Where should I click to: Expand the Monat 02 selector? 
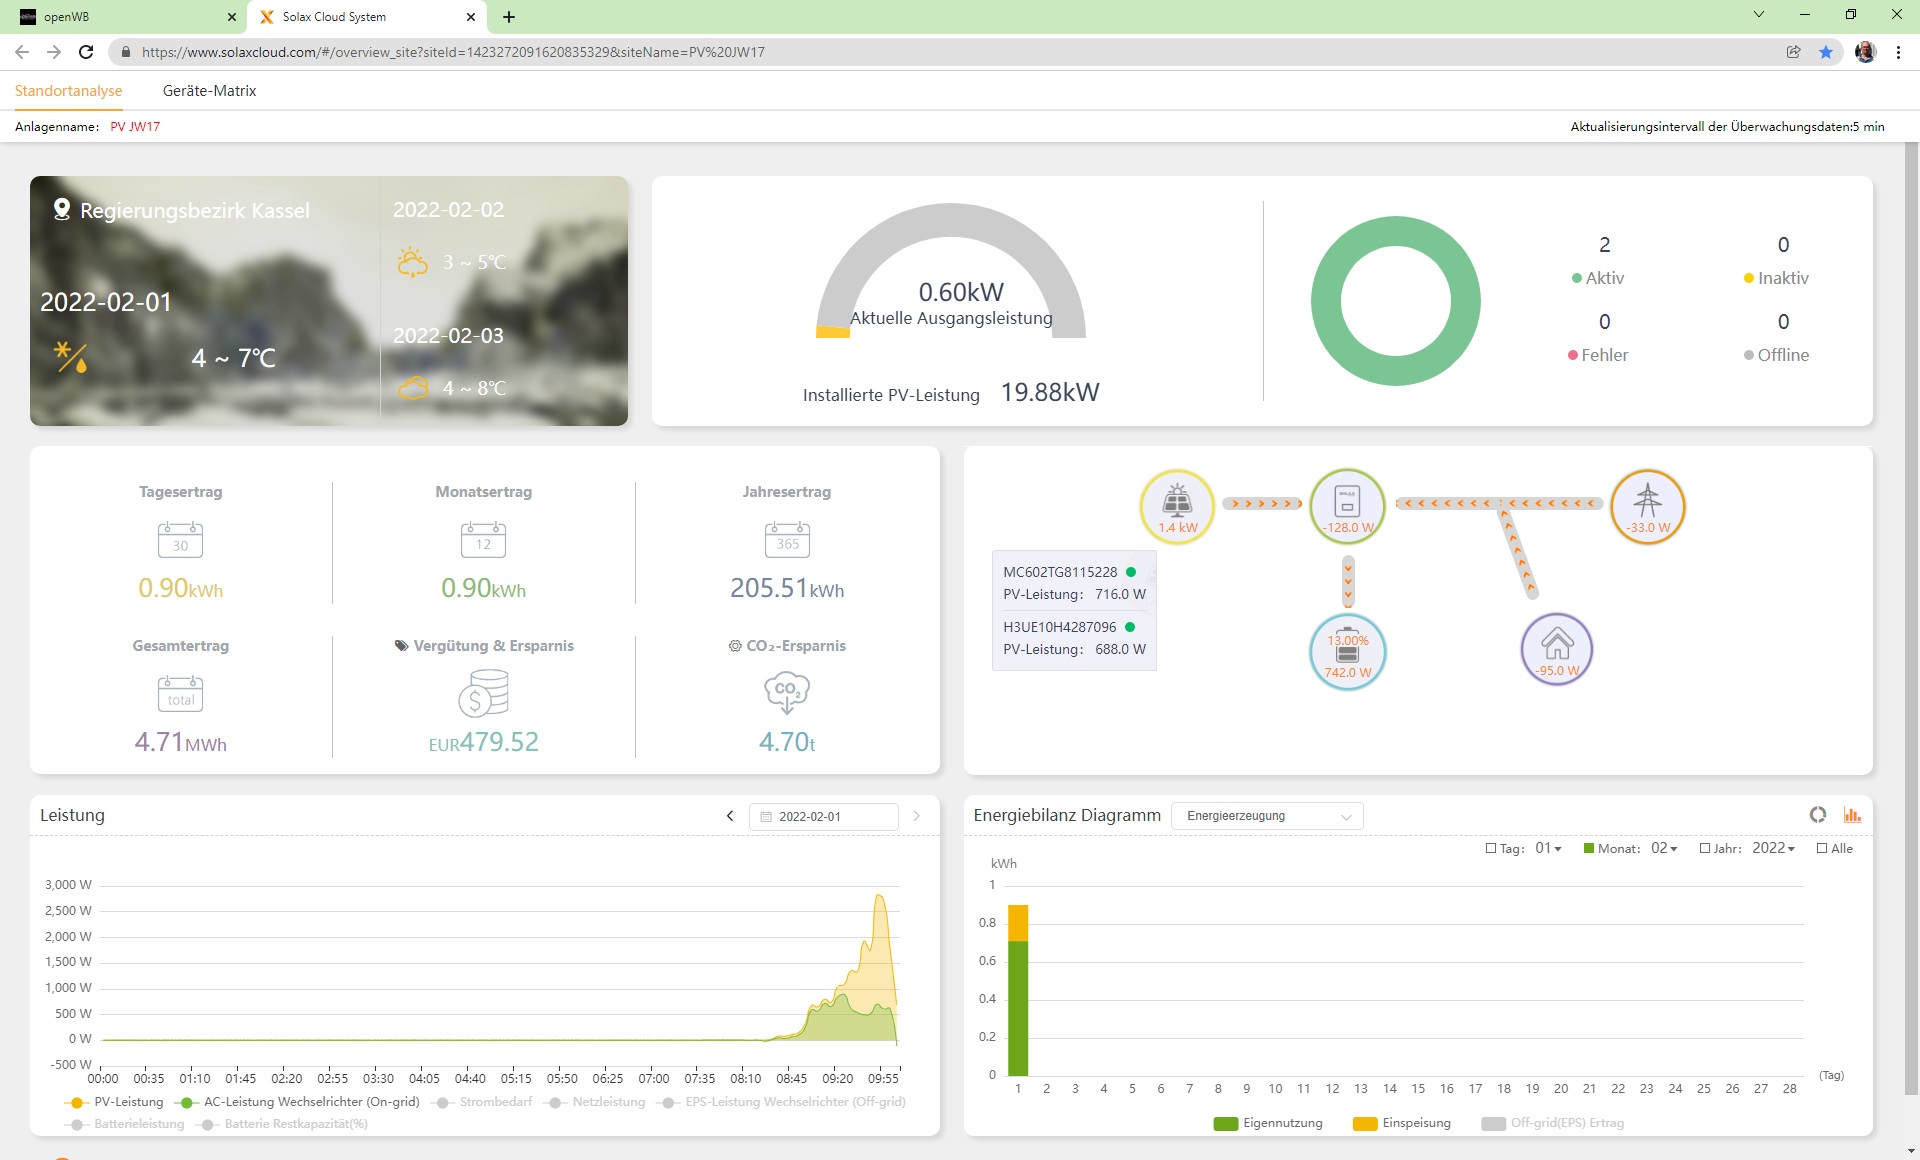click(x=1664, y=848)
